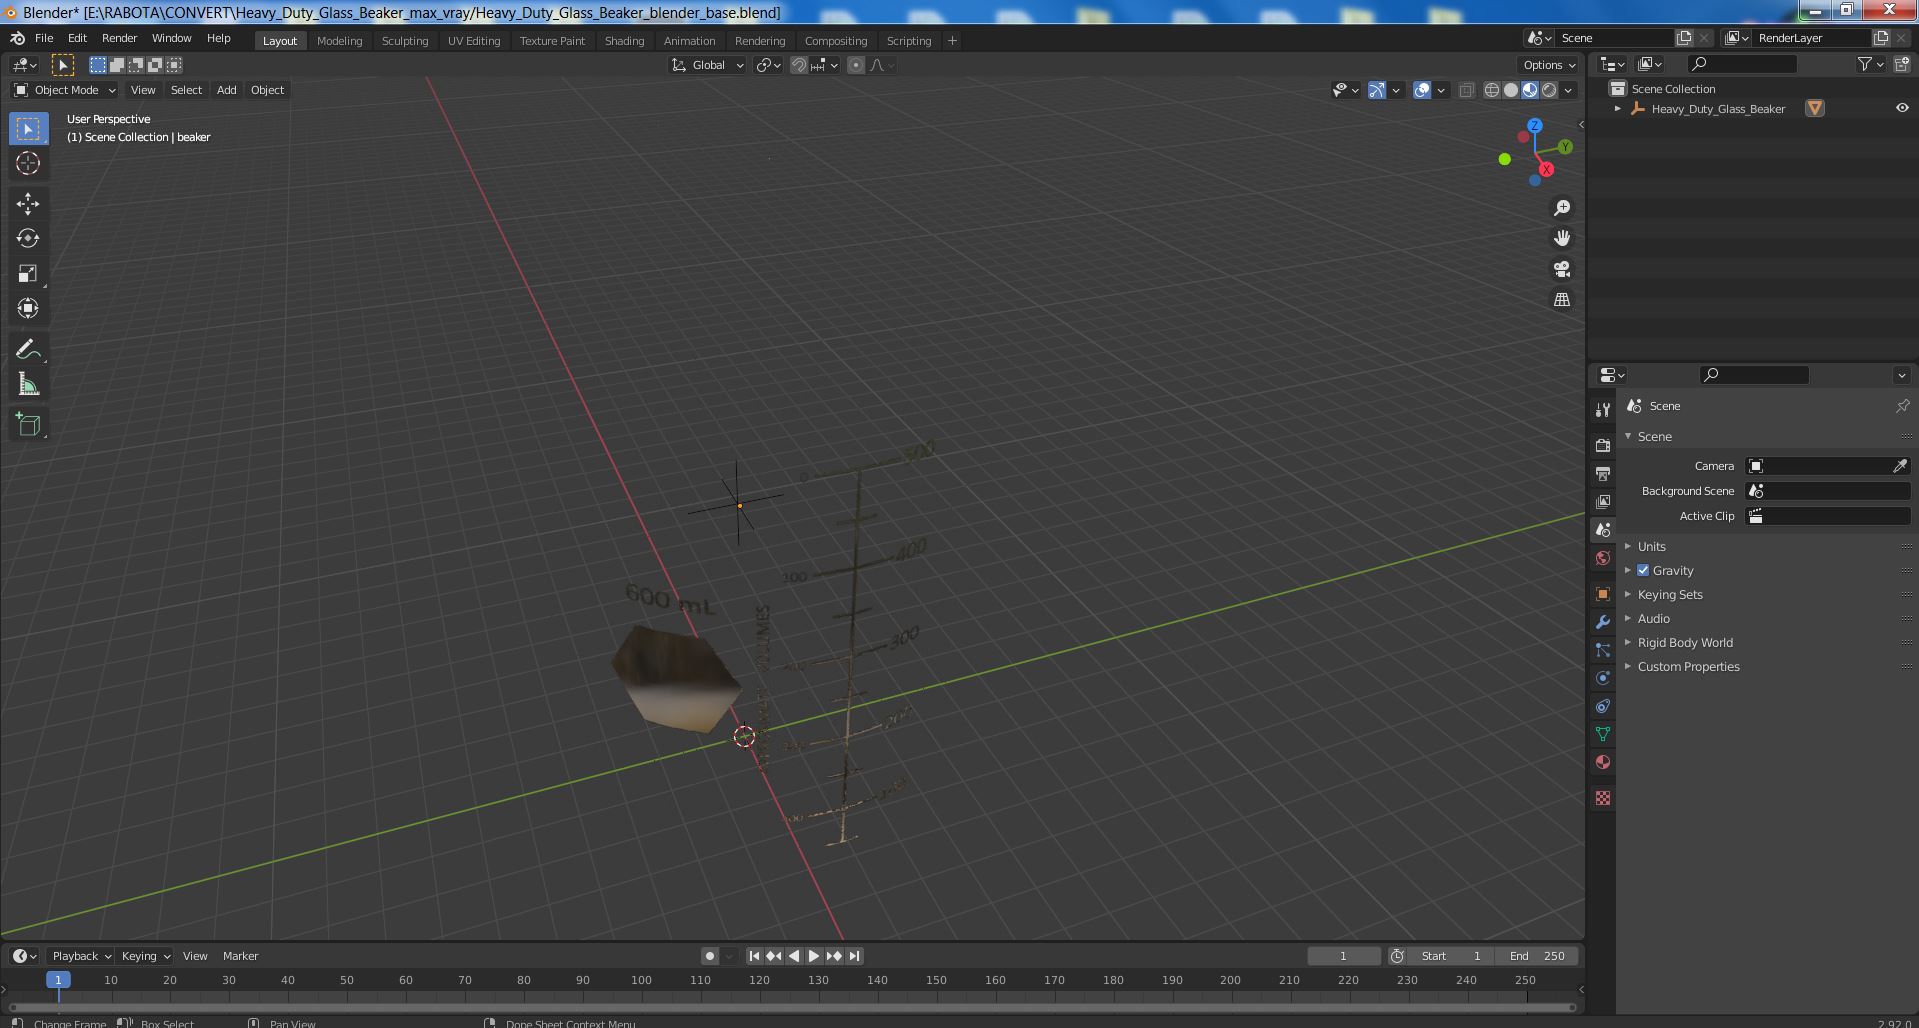Open the Material properties tab
The image size is (1919, 1028).
[x=1603, y=762]
